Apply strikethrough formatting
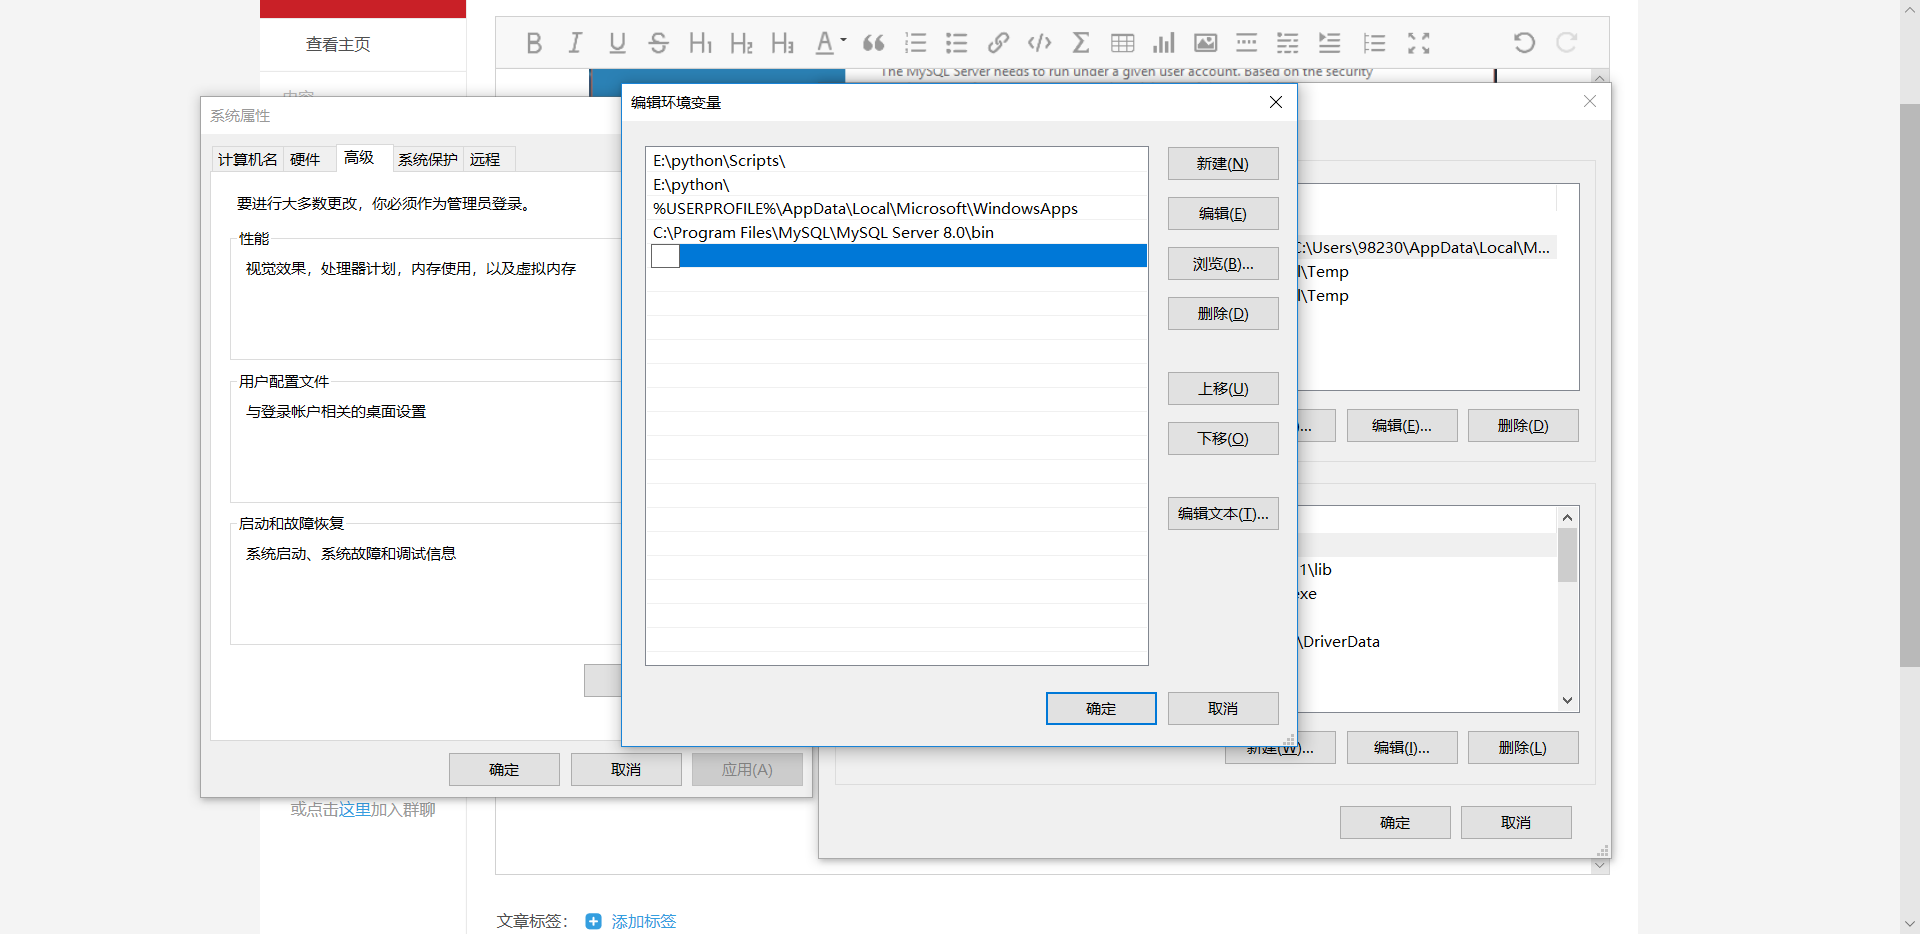Screen dimensions: 1920x934 pyautogui.click(x=658, y=42)
